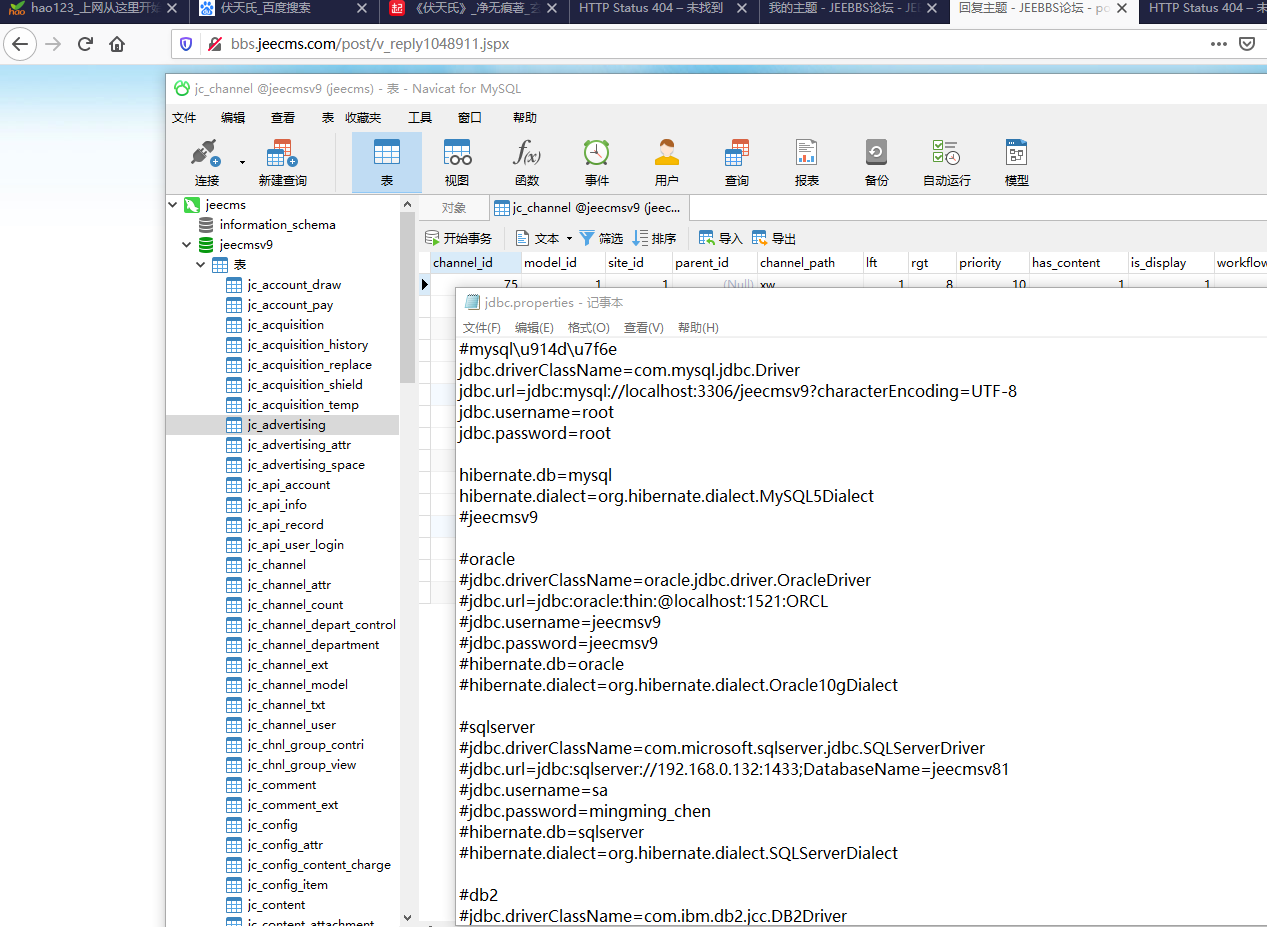Image resolution: width=1267 pixels, height=927 pixels.
Task: Click browser Reload button
Action: coord(86,44)
